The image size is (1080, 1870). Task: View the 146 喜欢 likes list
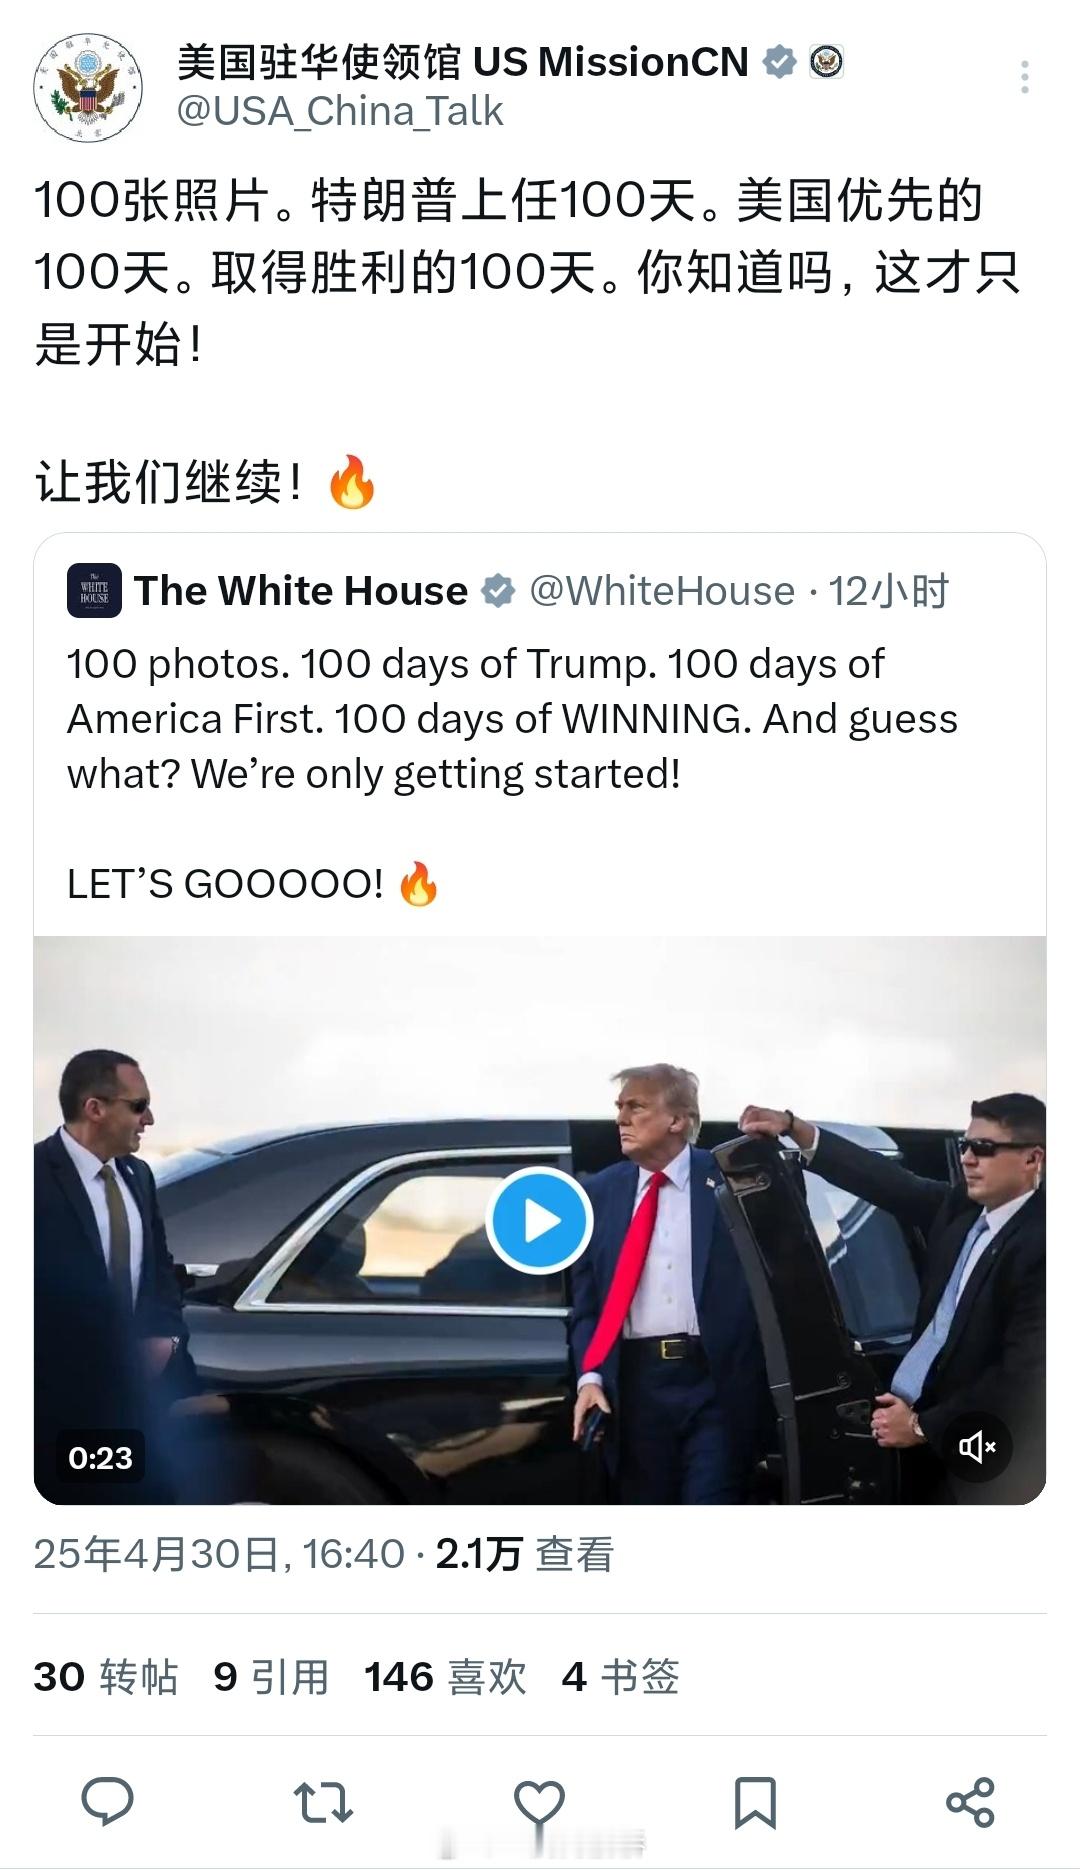point(445,1677)
